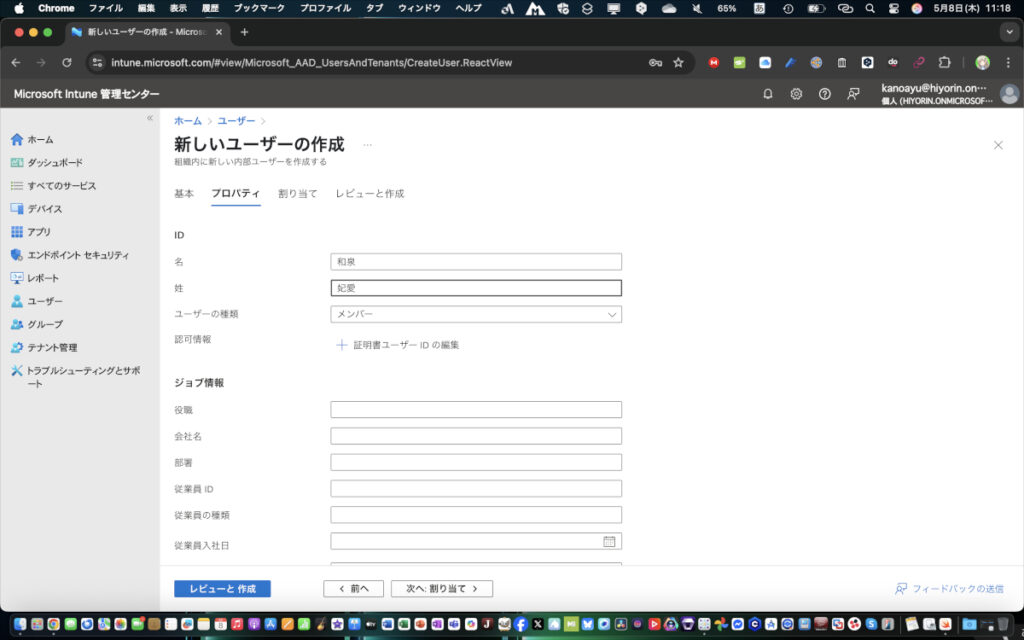Open the ユーザーの種類 dropdown
Image resolution: width=1024 pixels, height=640 pixels.
tap(476, 314)
